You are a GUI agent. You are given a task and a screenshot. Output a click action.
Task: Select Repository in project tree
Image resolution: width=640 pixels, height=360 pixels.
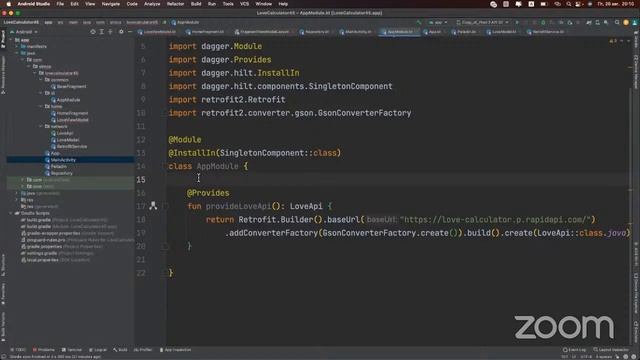tap(59, 173)
